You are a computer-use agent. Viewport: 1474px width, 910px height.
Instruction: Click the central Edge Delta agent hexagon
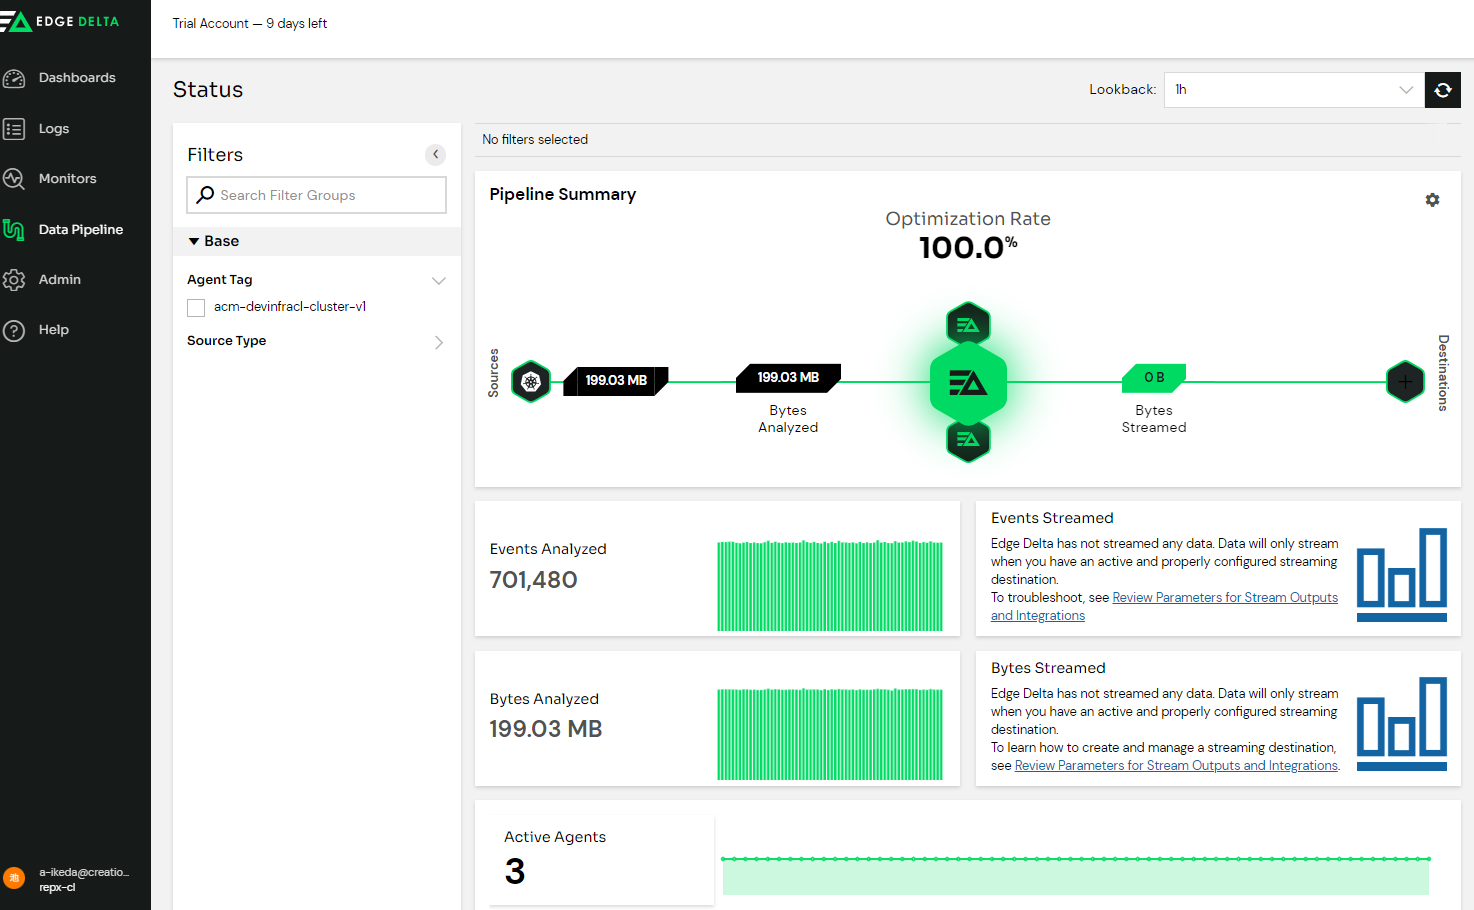point(968,383)
